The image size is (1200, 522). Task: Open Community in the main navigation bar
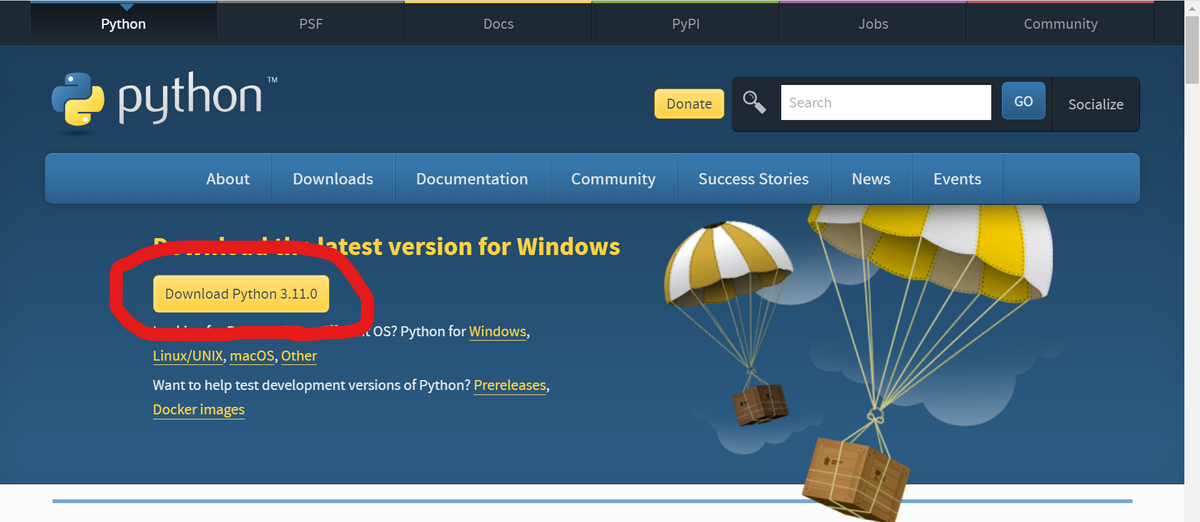613,179
